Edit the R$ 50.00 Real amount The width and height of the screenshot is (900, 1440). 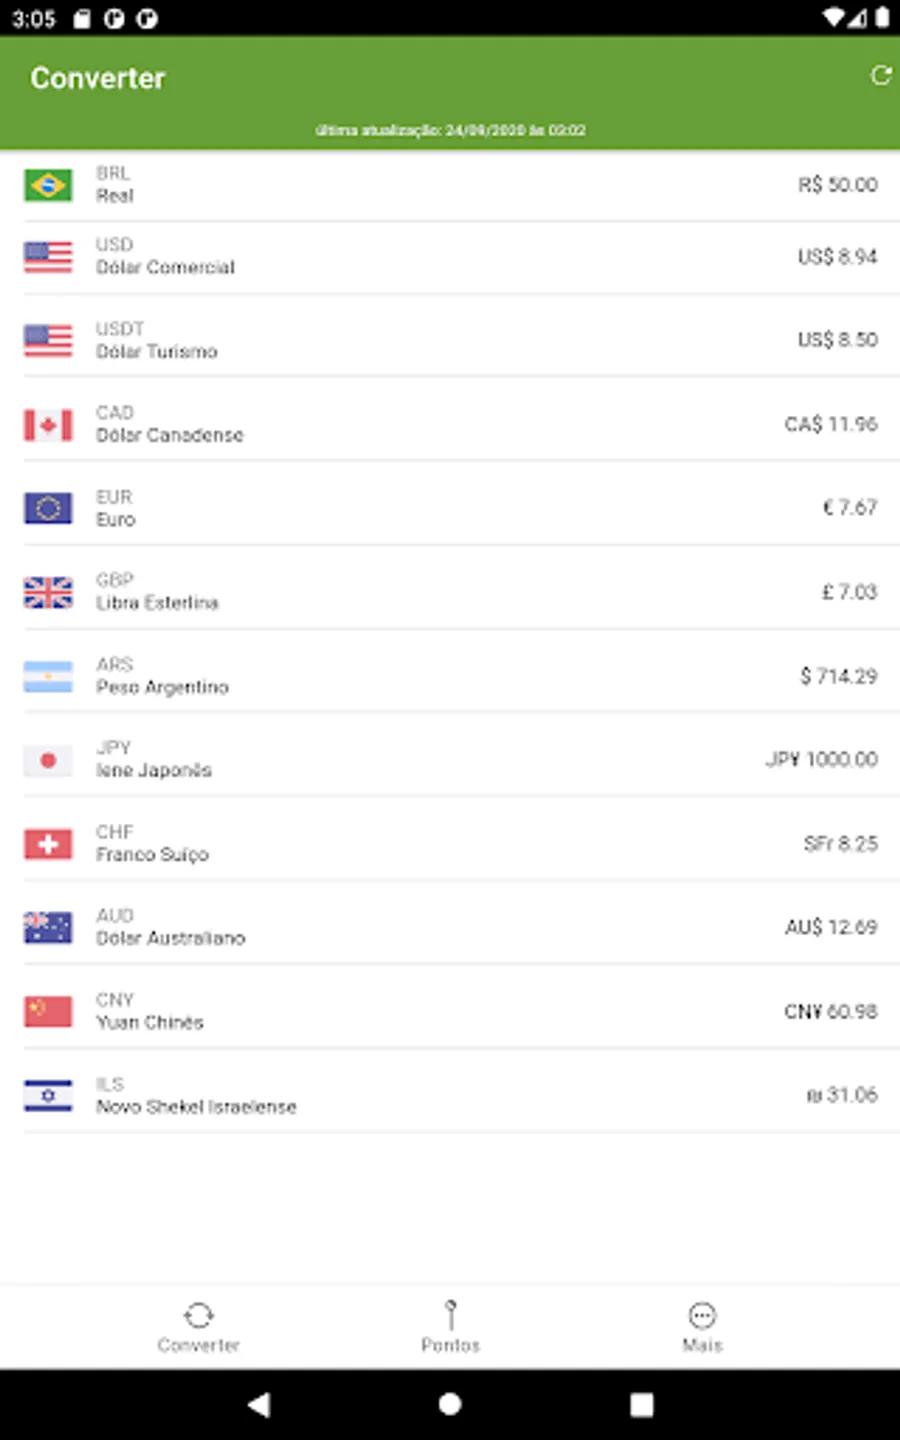click(837, 185)
